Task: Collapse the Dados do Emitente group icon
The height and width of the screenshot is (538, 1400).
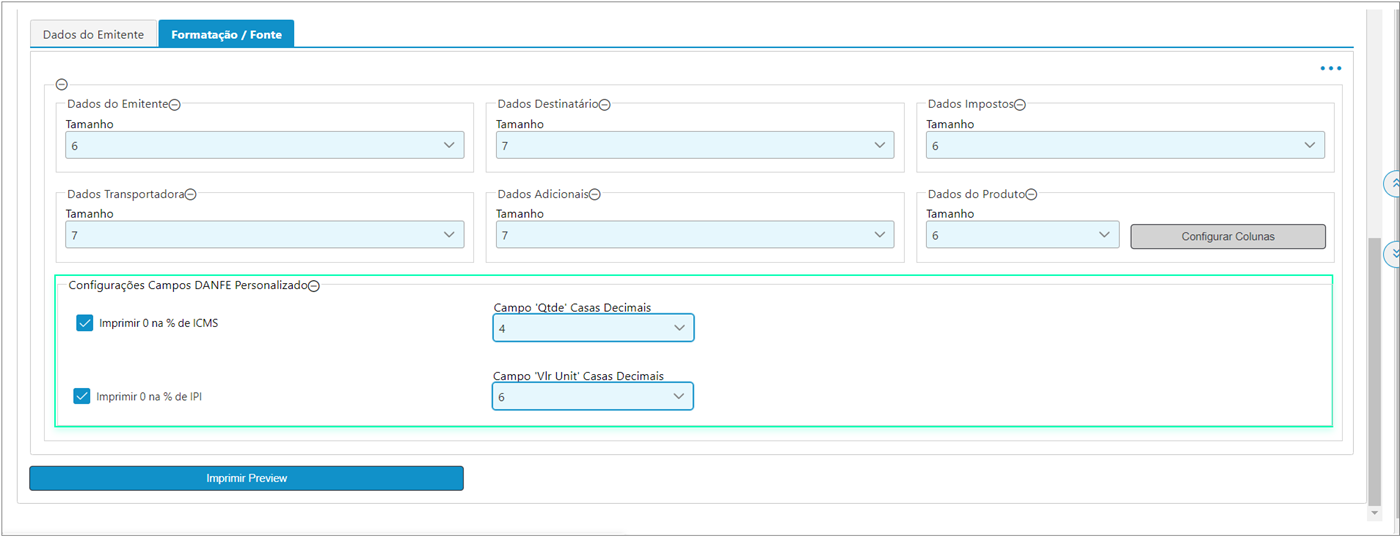Action: (174, 104)
